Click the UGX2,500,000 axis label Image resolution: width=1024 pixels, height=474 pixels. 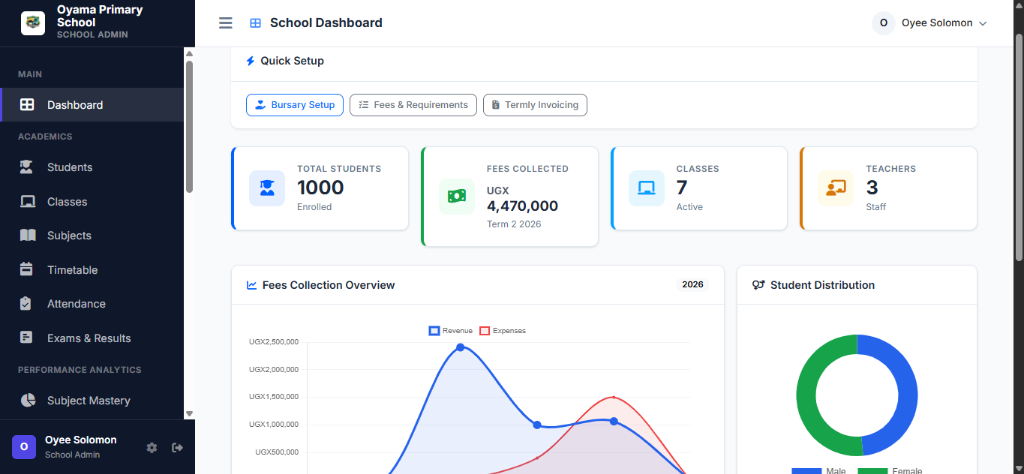pyautogui.click(x=274, y=341)
